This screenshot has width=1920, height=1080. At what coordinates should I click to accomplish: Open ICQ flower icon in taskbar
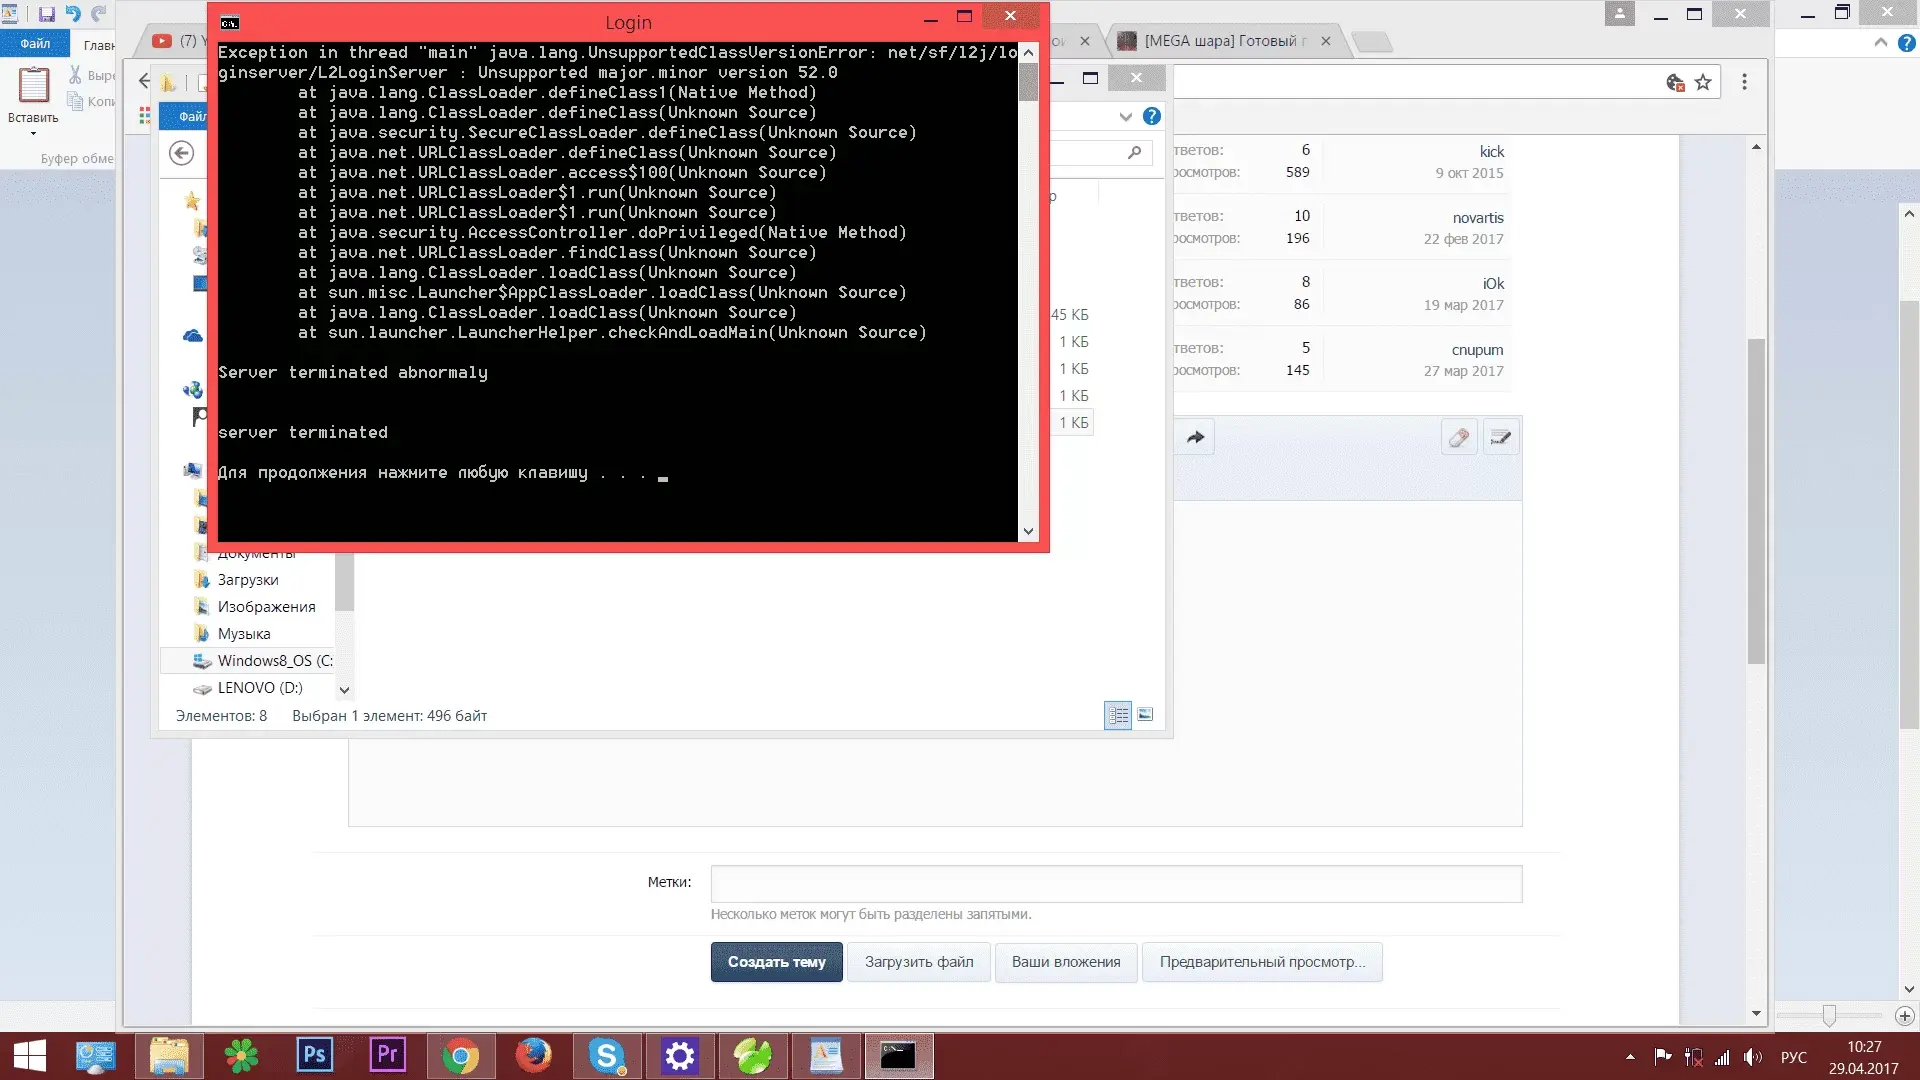[x=241, y=1056]
